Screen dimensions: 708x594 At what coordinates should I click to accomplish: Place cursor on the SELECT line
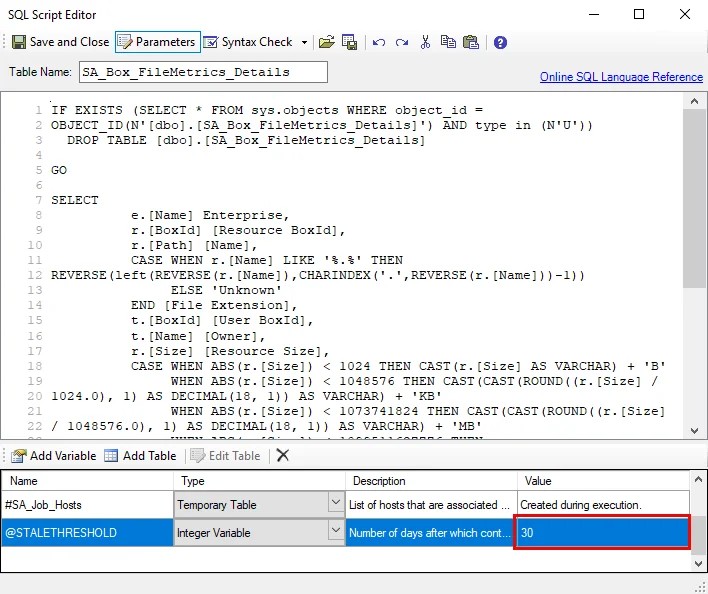[x=75, y=200]
